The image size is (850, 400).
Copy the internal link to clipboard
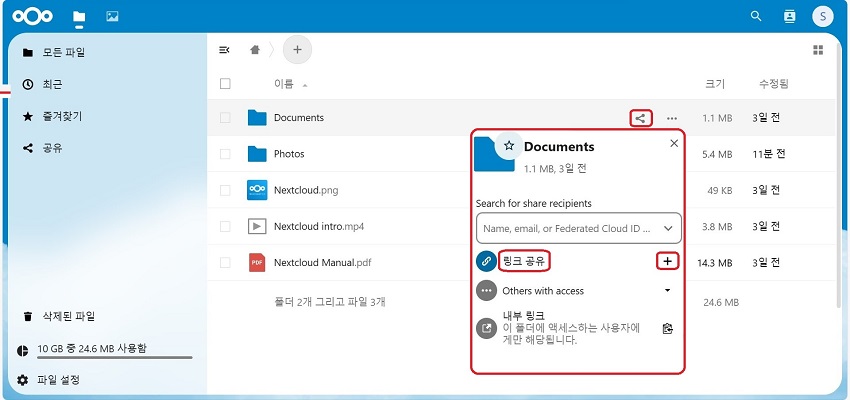(667, 328)
